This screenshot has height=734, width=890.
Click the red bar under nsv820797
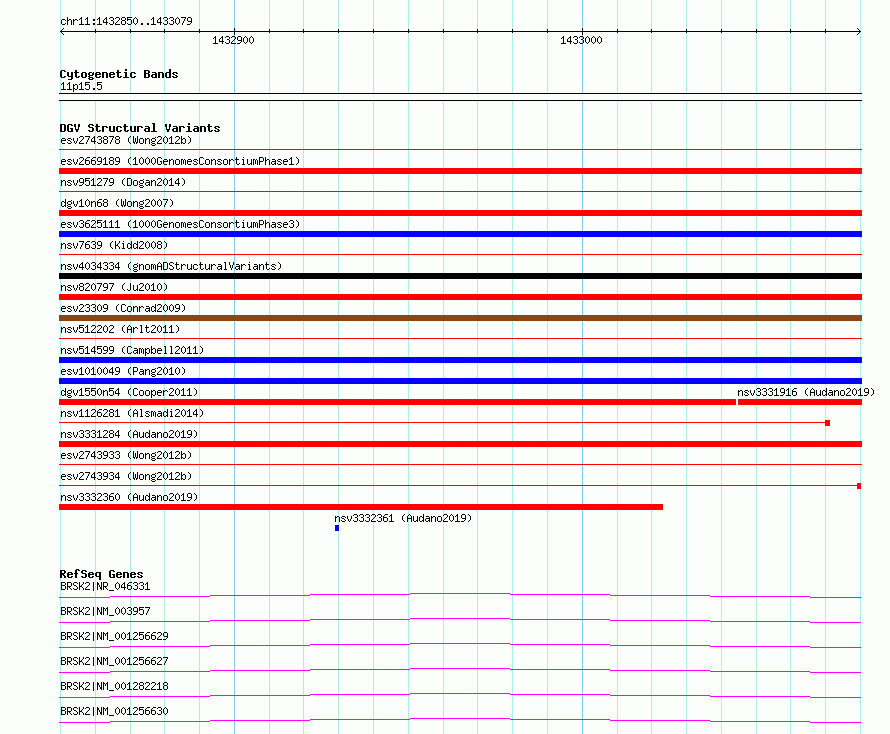pos(460,297)
